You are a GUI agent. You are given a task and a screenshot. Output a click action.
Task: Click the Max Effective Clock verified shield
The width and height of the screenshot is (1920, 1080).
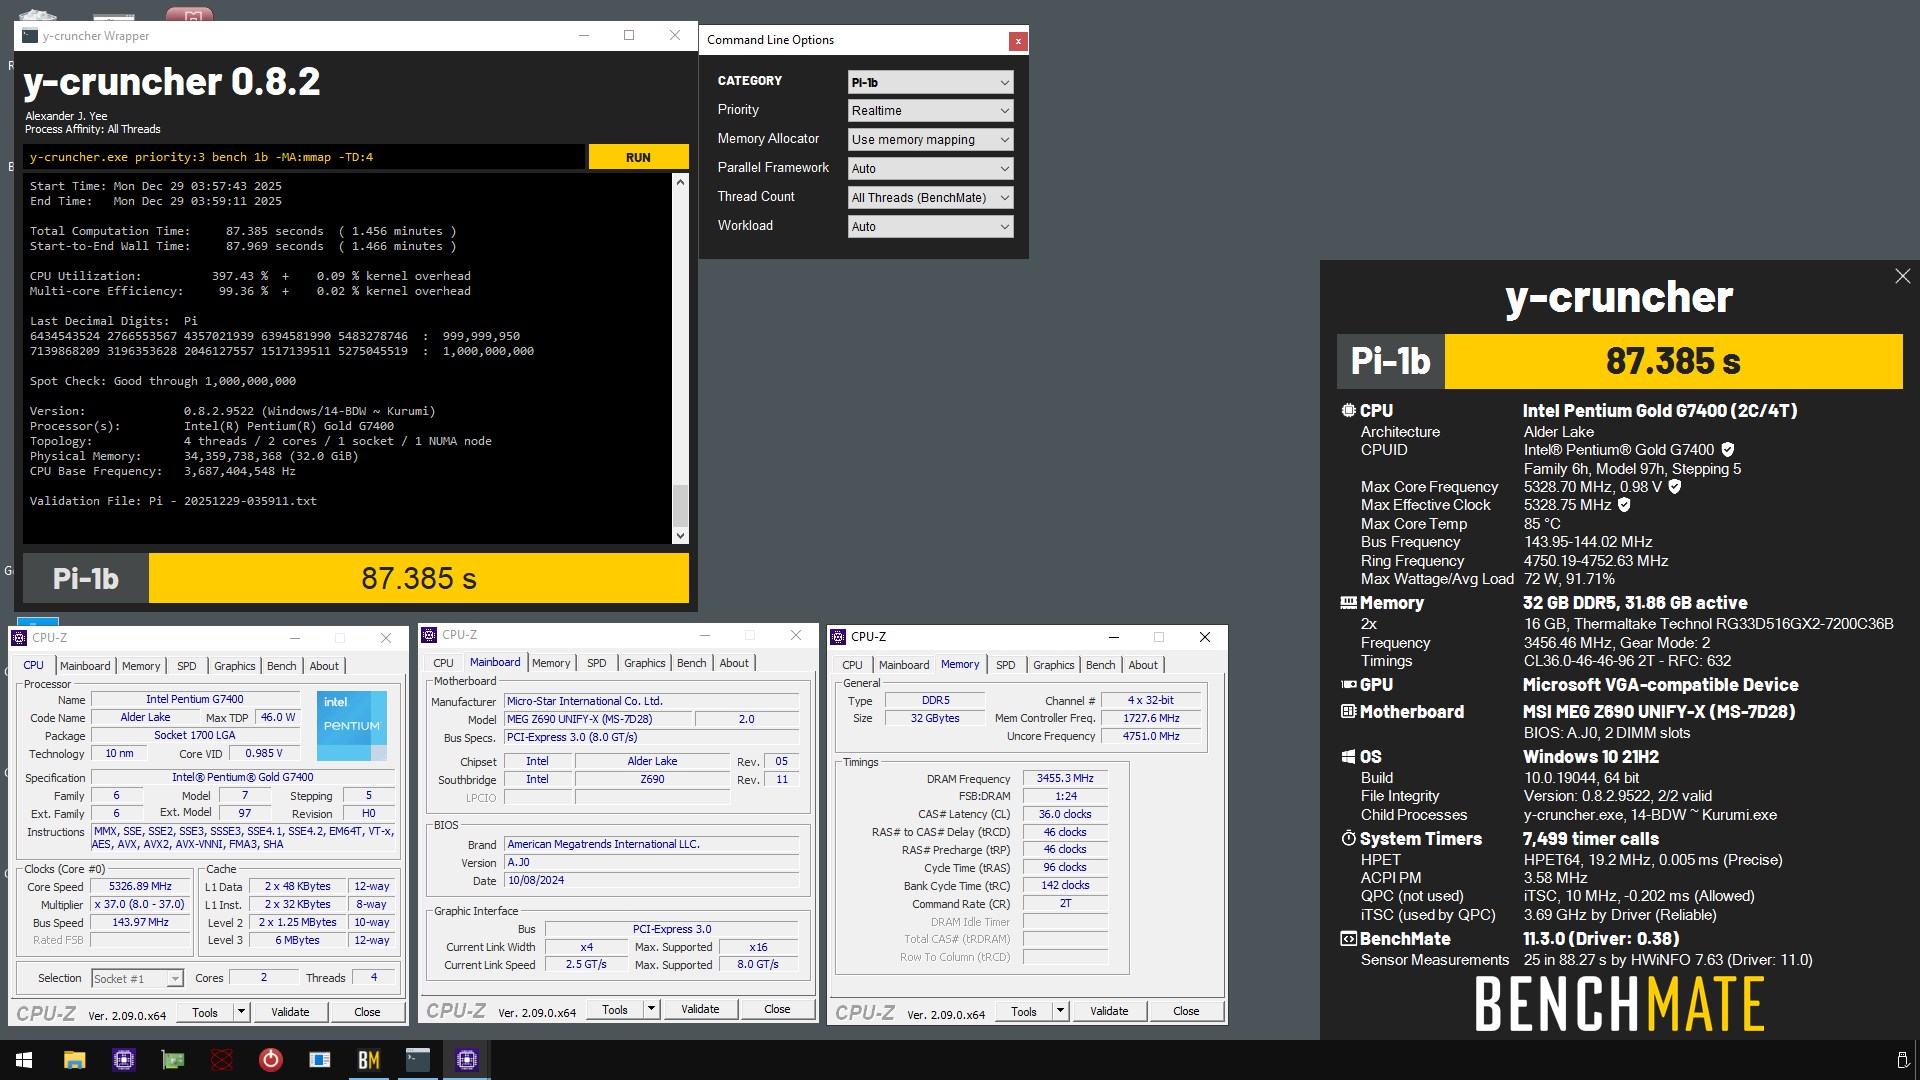point(1624,505)
